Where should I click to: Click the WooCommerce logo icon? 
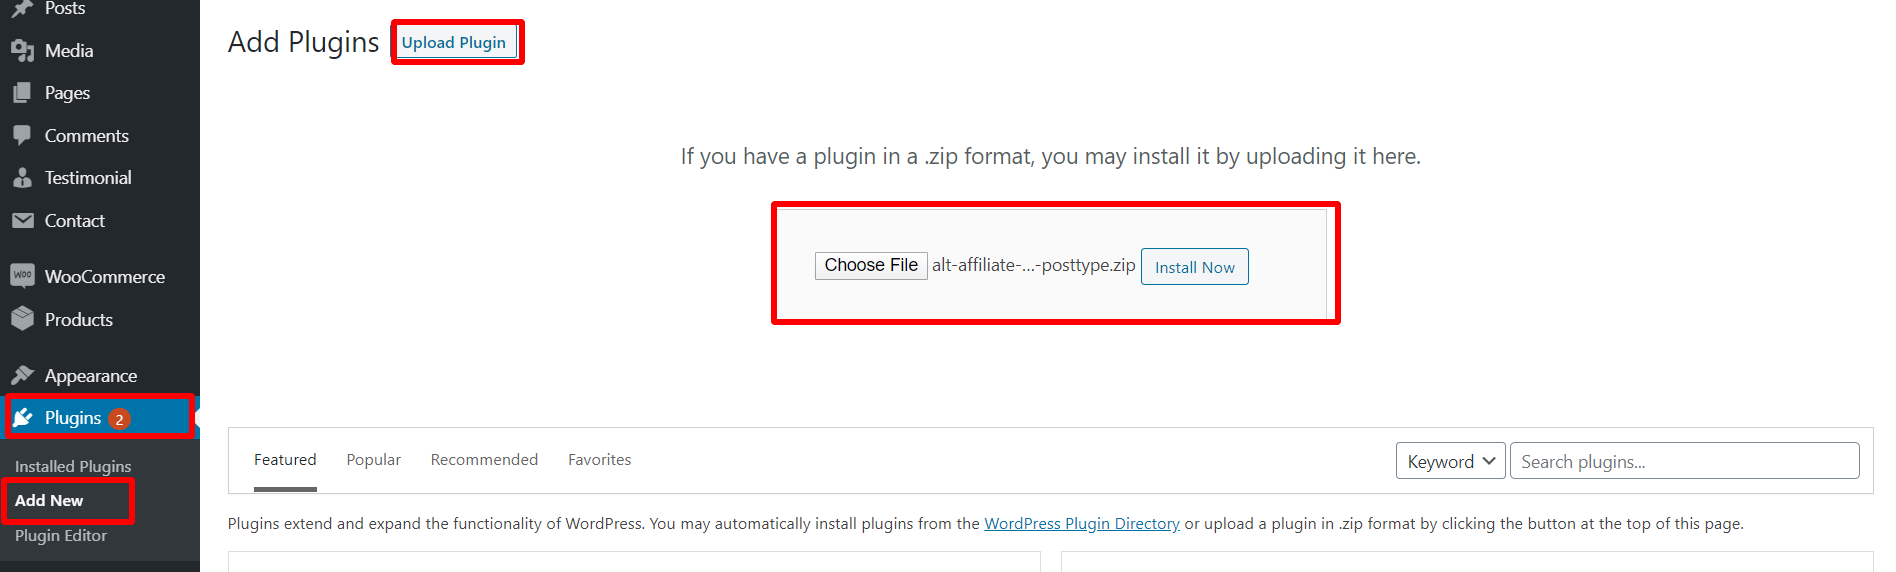click(x=22, y=276)
